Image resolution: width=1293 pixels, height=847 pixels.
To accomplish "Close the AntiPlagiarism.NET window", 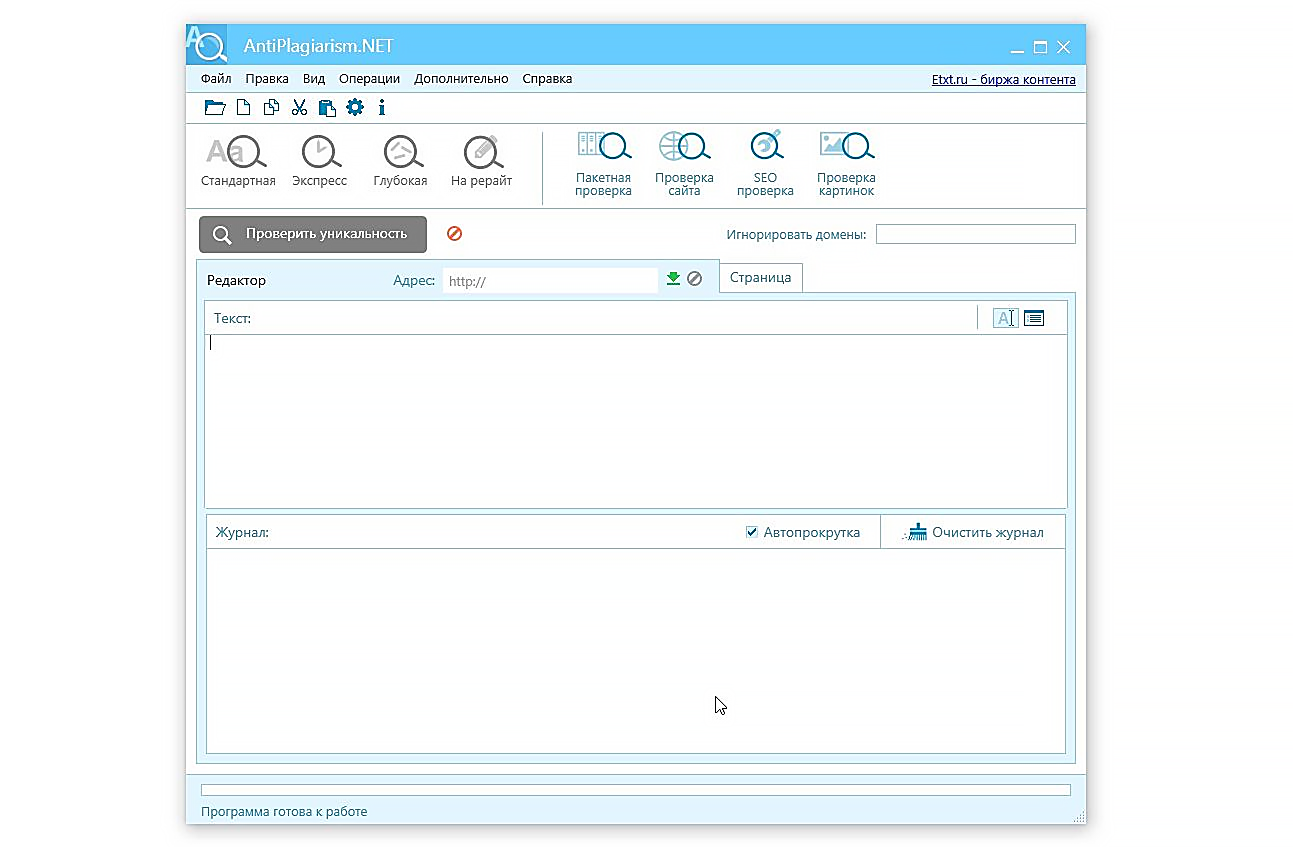I will 1064,47.
